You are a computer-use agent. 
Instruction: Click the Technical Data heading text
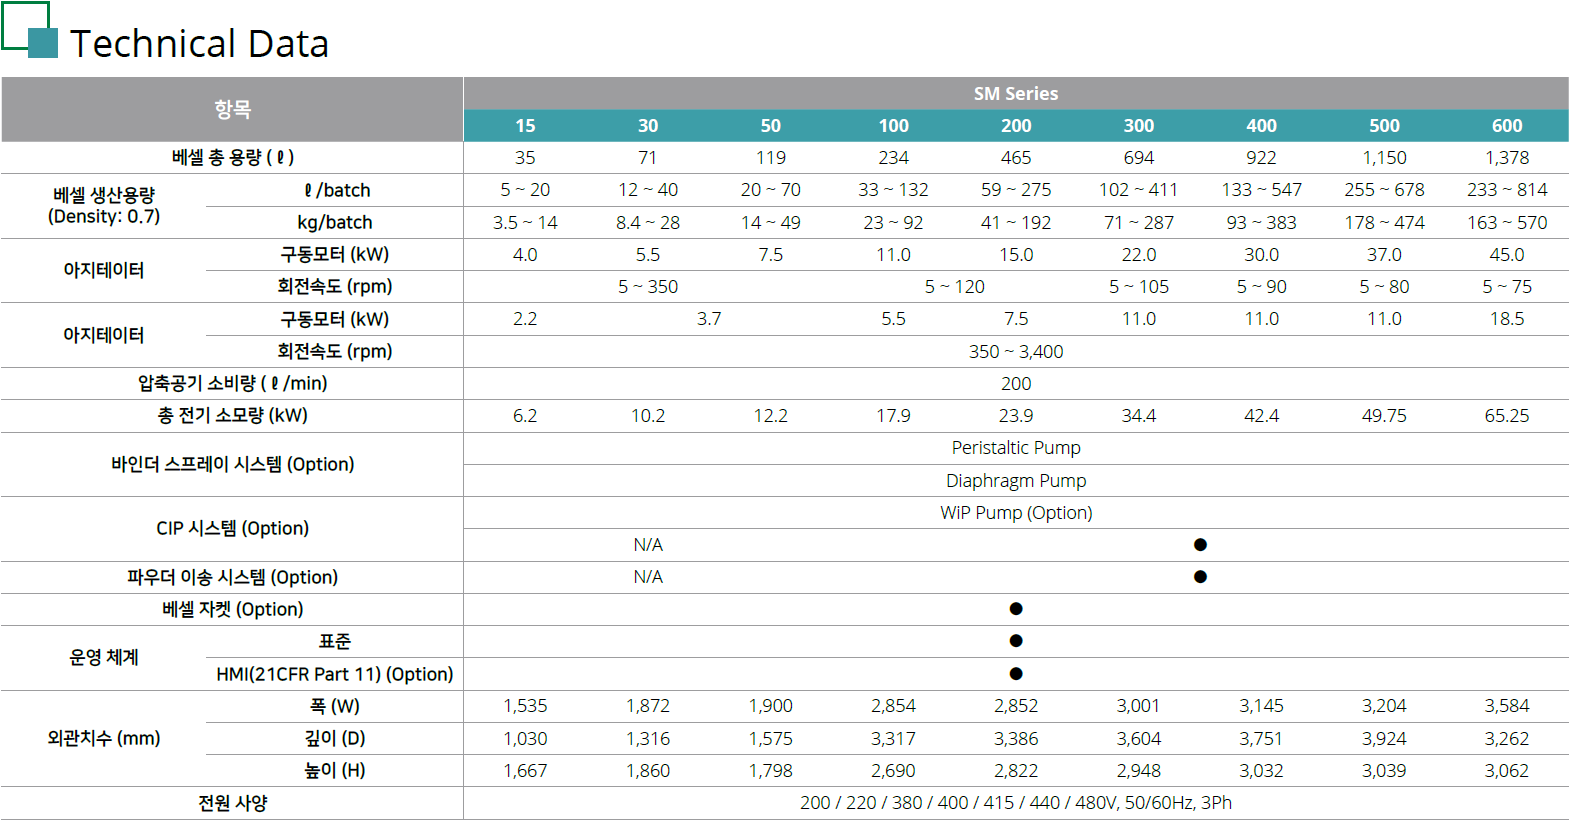pyautogui.click(x=199, y=44)
